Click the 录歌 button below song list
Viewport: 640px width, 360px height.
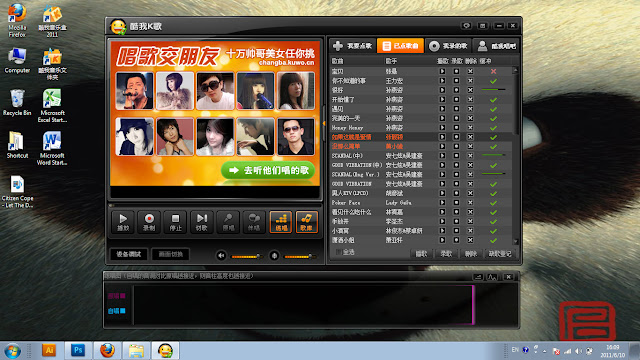coord(446,254)
